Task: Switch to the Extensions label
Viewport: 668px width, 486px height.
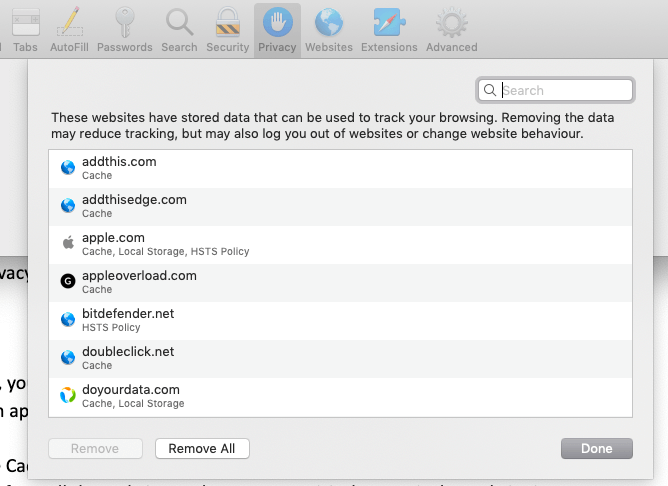Action: tap(389, 47)
